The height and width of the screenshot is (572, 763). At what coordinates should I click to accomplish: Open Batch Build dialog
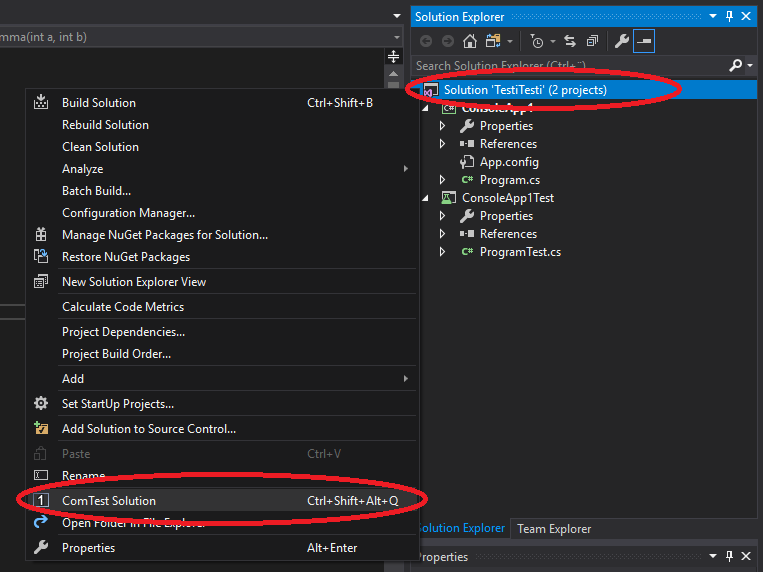pyautogui.click(x=222, y=191)
